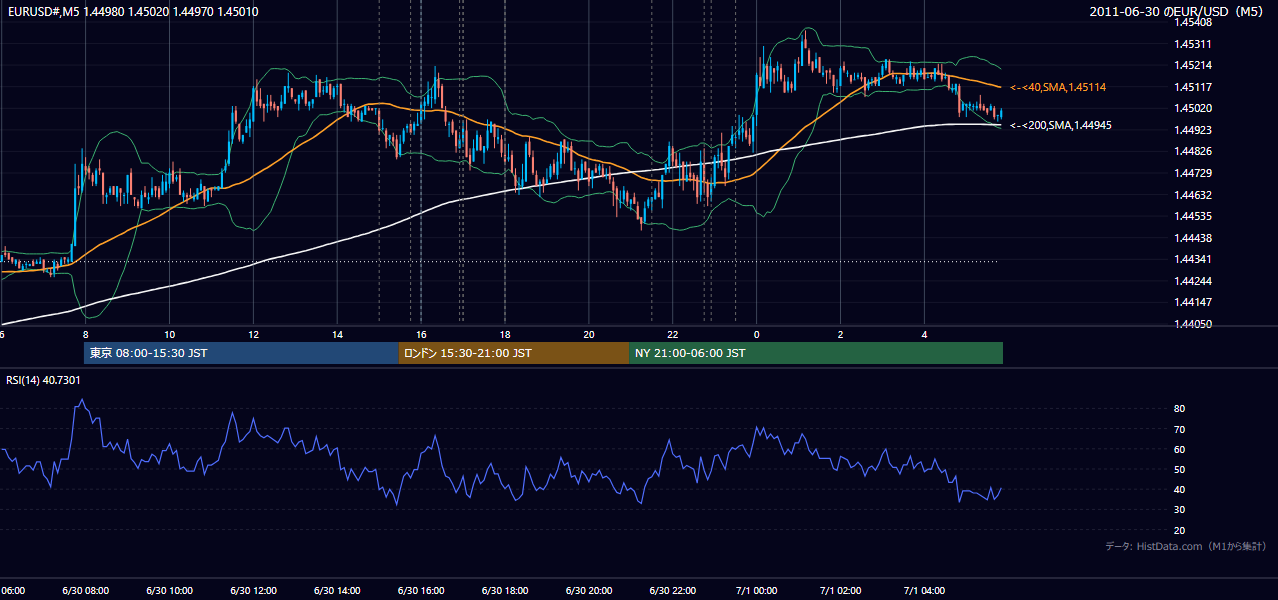Click the 'データ: HistData.com' source credit
Image resolution: width=1278 pixels, height=600 pixels.
tap(1185, 547)
